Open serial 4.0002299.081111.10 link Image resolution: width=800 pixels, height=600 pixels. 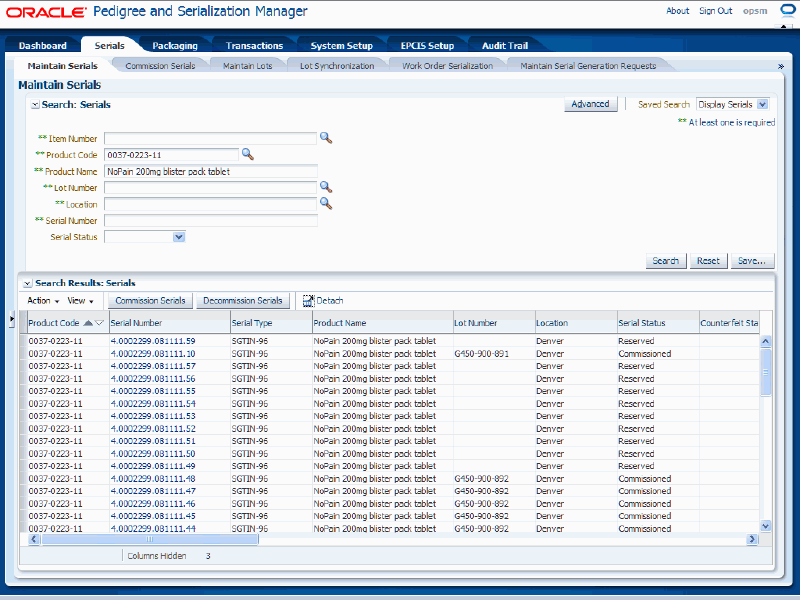pyautogui.click(x=153, y=354)
